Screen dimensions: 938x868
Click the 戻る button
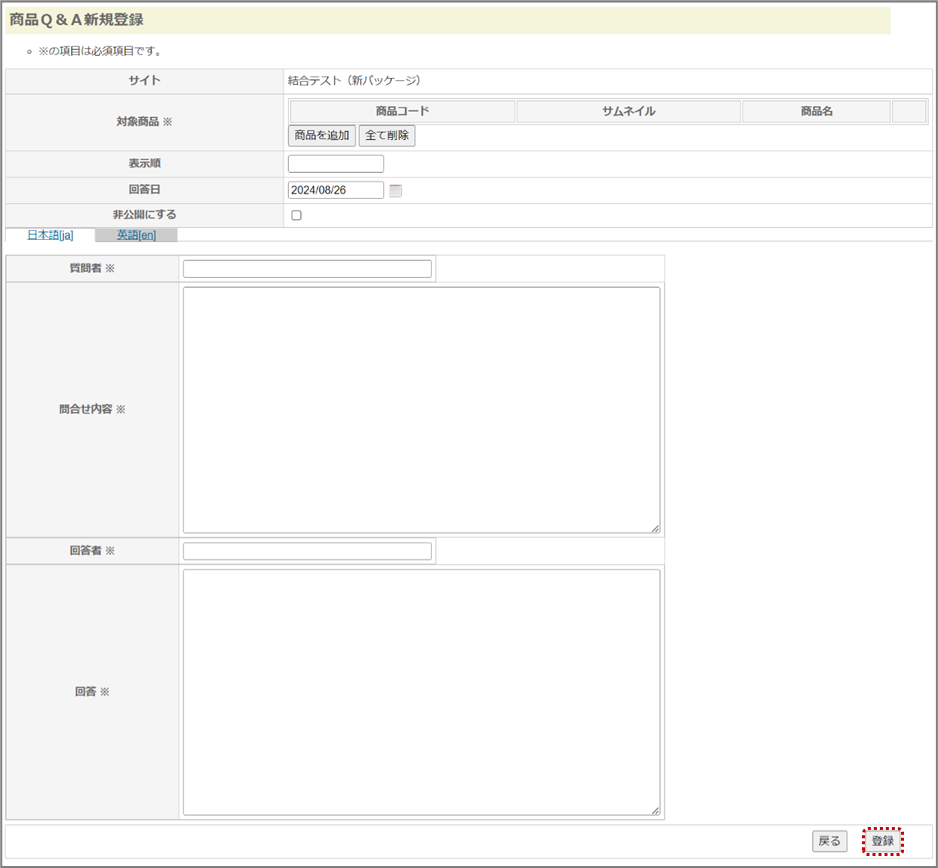(x=829, y=841)
